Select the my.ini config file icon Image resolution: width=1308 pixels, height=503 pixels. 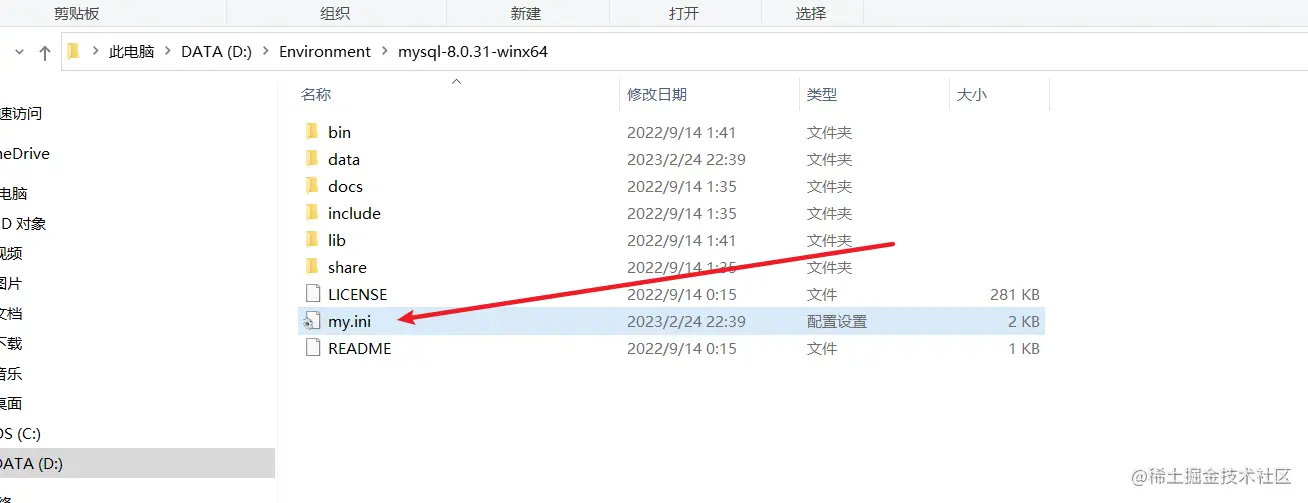pyautogui.click(x=312, y=321)
